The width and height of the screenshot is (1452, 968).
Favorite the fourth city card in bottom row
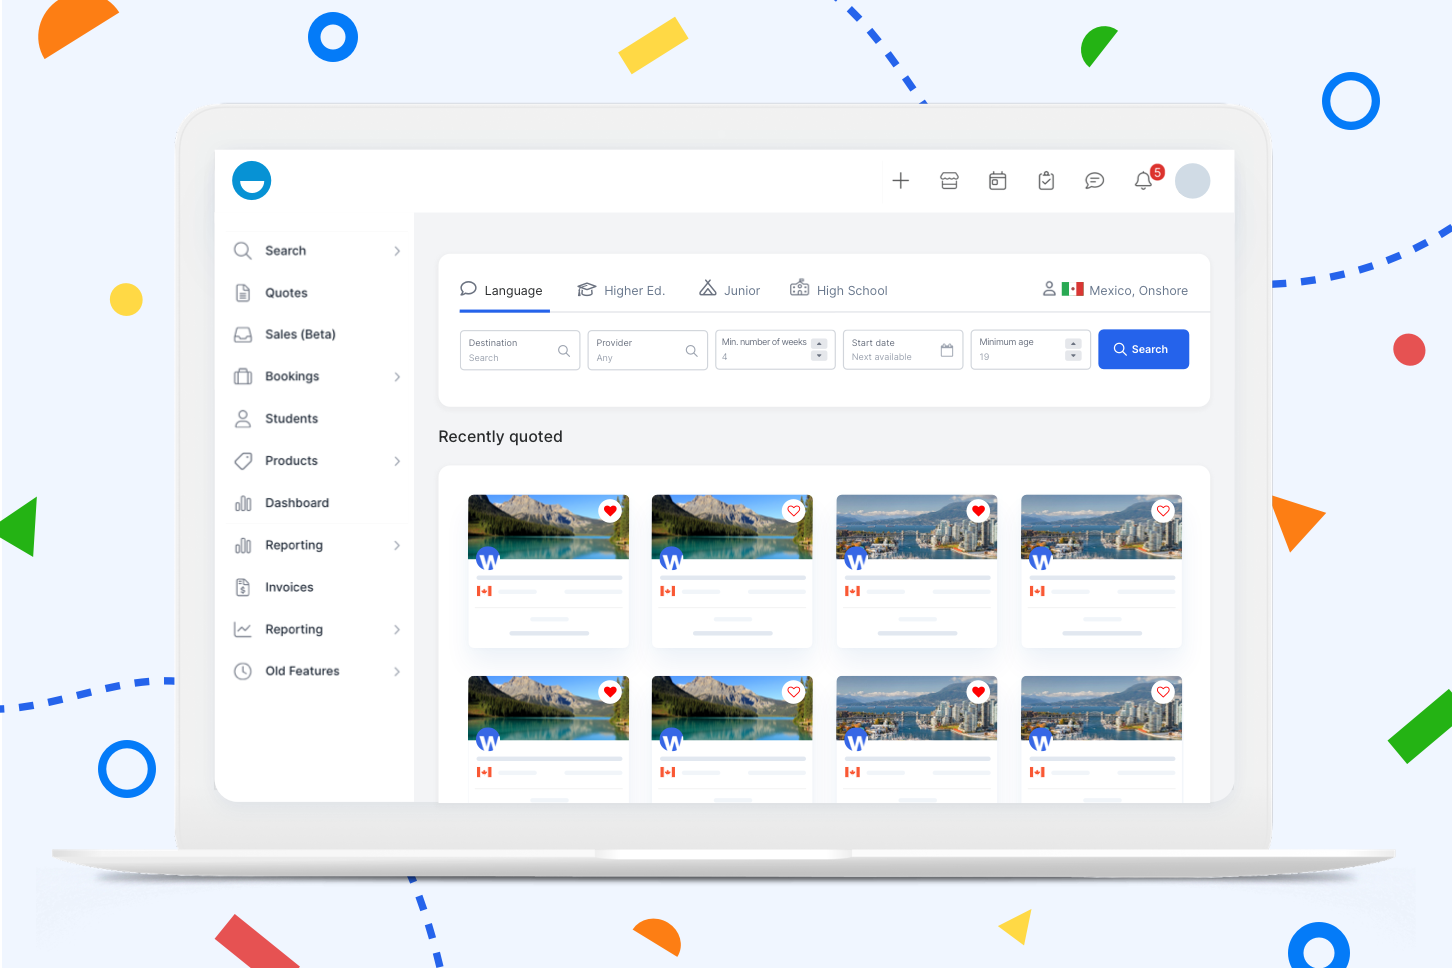pyautogui.click(x=1163, y=692)
